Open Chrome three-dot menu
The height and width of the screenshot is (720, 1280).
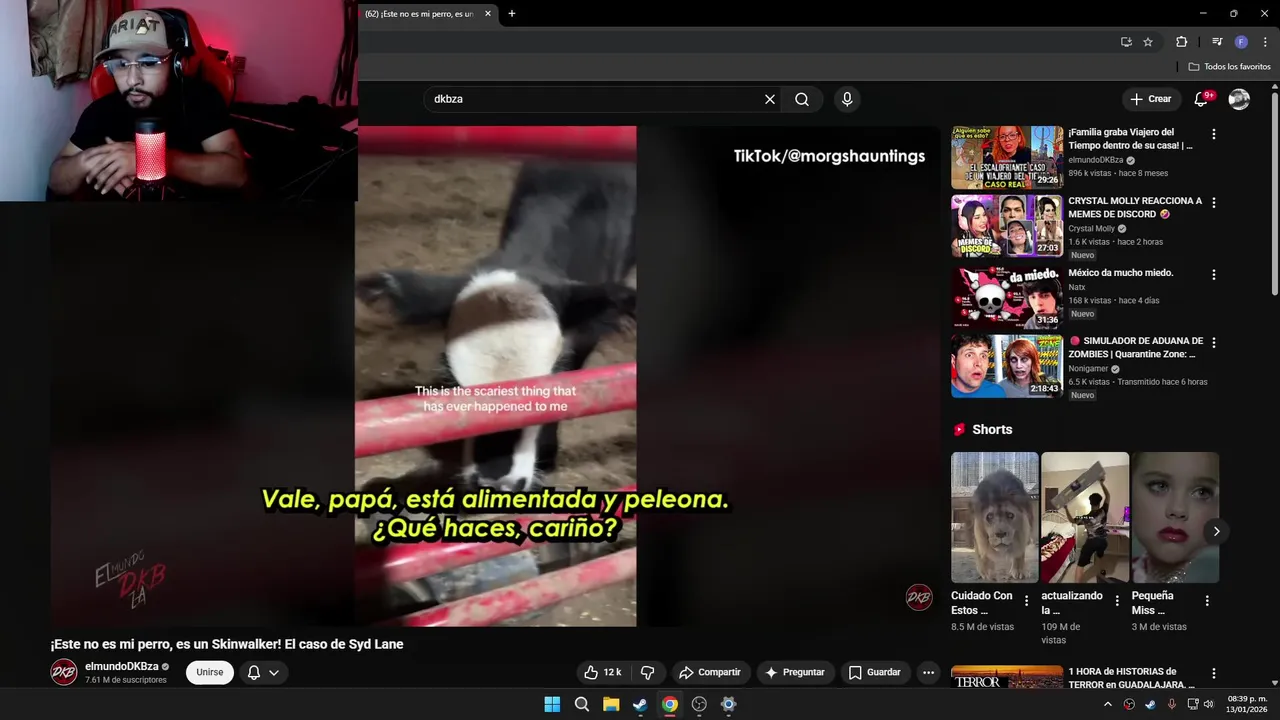1264,42
